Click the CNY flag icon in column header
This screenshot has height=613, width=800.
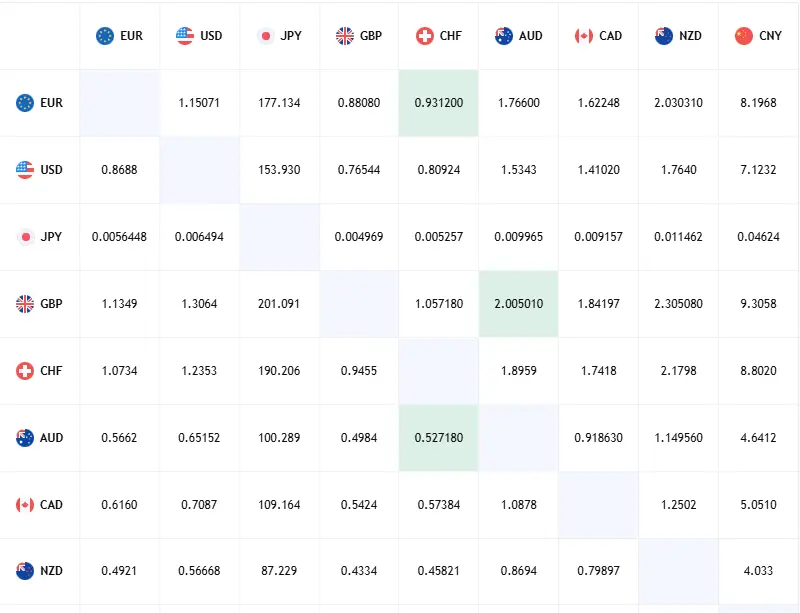pos(743,36)
